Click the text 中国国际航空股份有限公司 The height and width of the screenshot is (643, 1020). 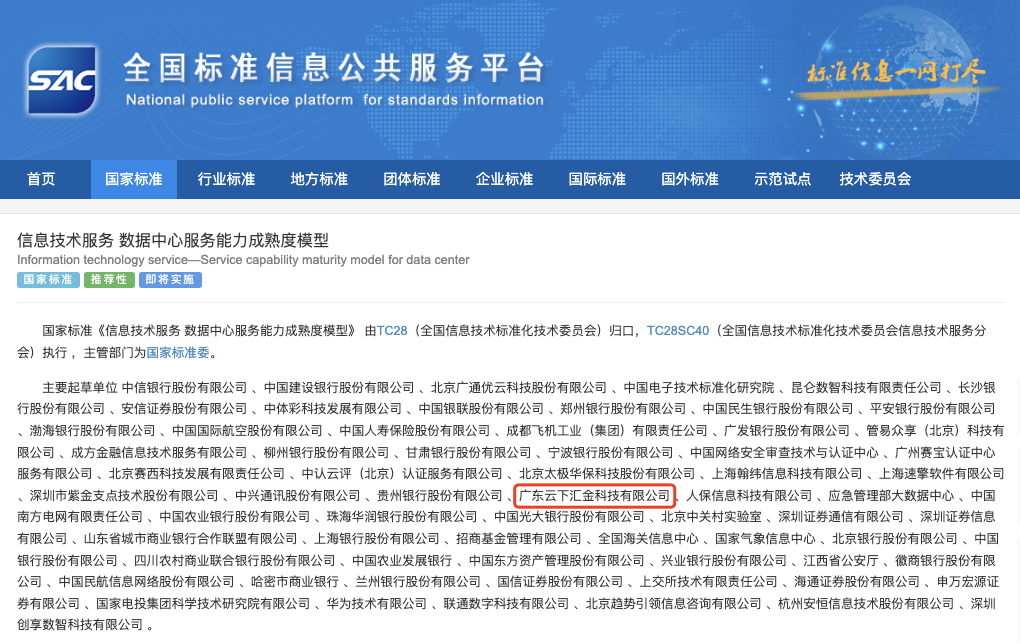247,431
